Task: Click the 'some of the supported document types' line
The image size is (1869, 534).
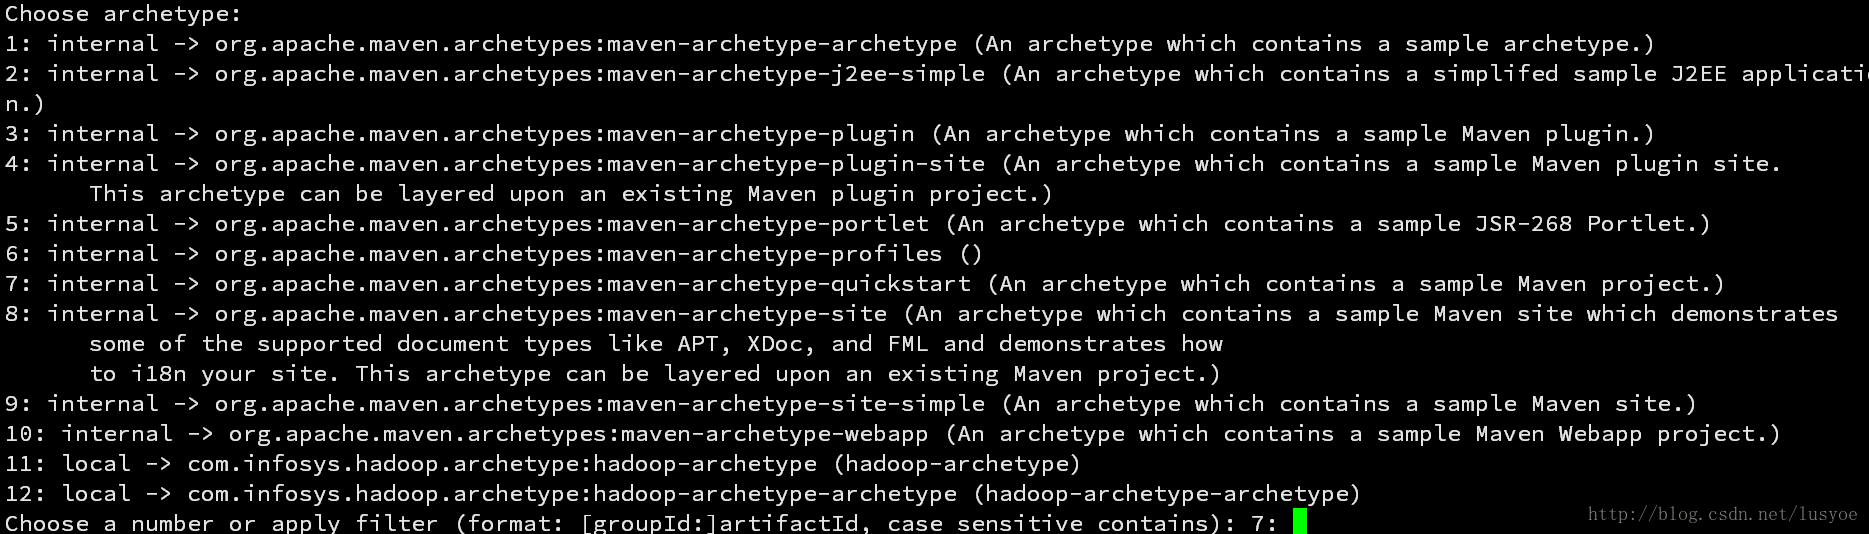Action: [x=656, y=344]
